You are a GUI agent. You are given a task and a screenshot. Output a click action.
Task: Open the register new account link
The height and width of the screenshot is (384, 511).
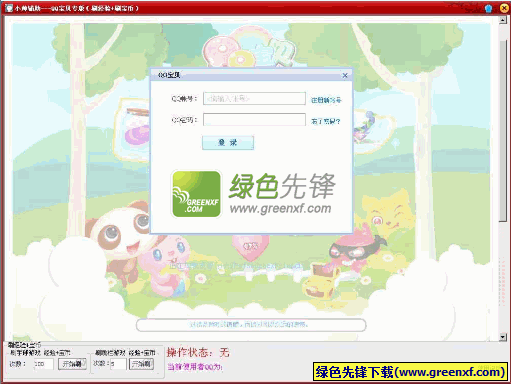pos(326,100)
